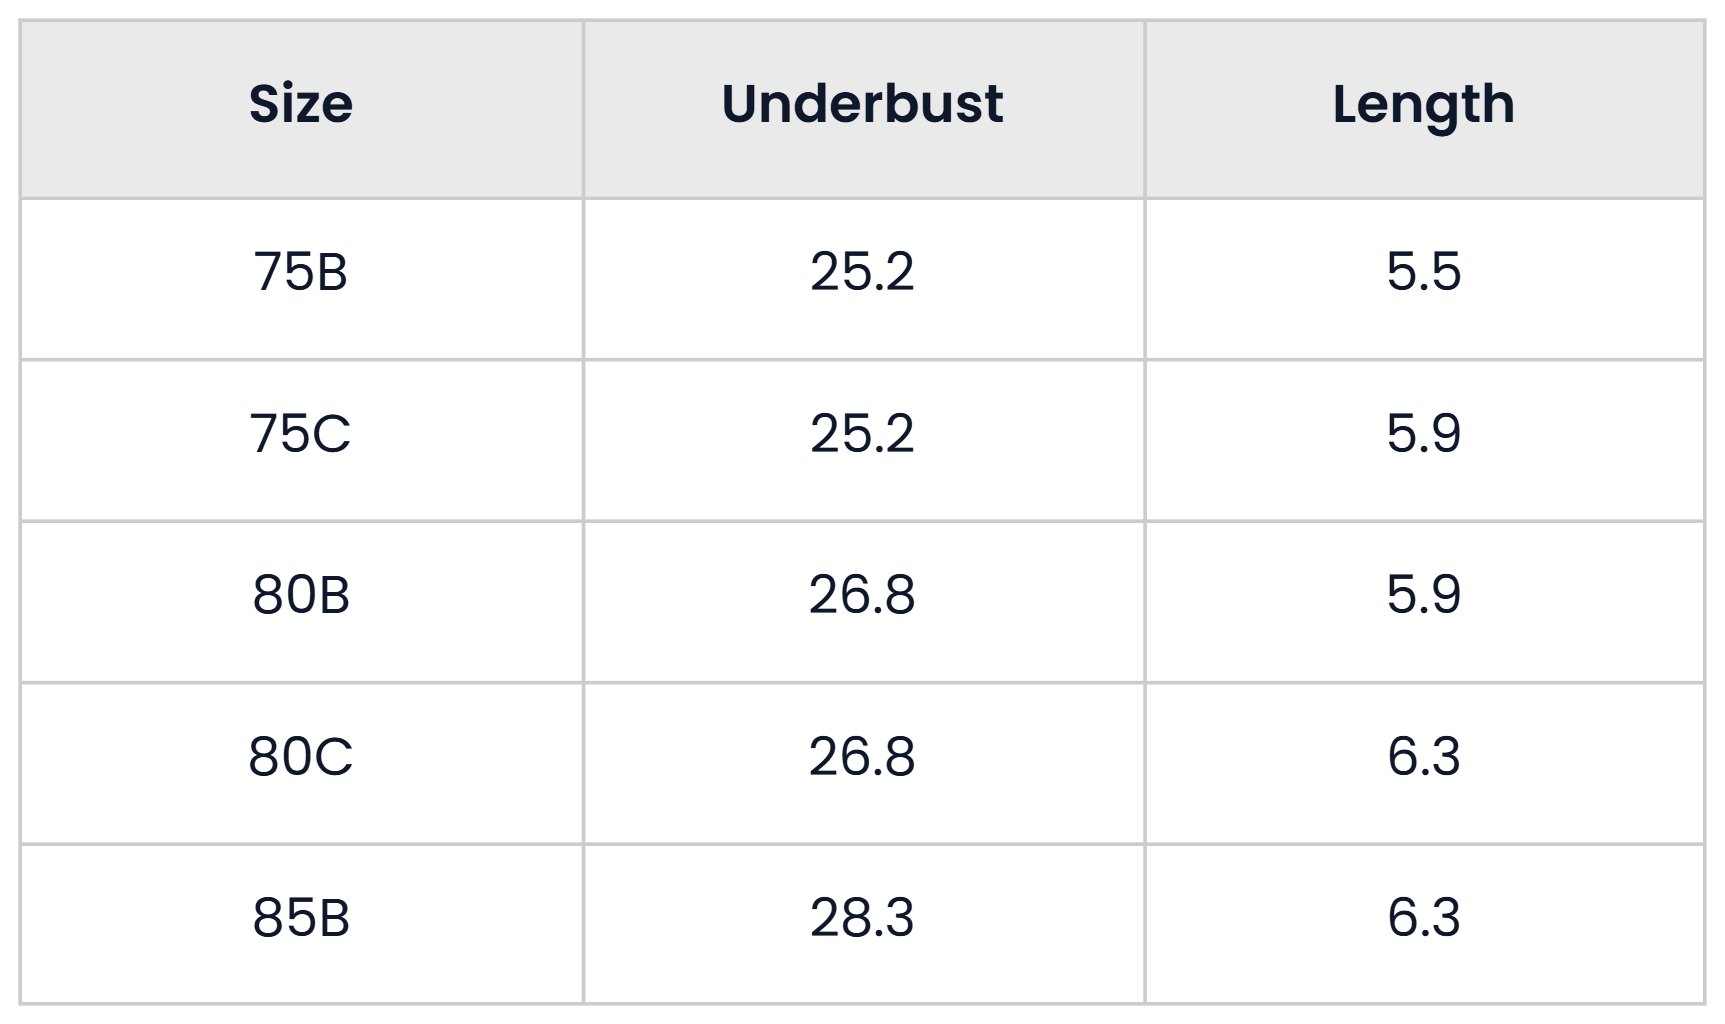Click length 6.3 in 85B row

[x=1424, y=918]
